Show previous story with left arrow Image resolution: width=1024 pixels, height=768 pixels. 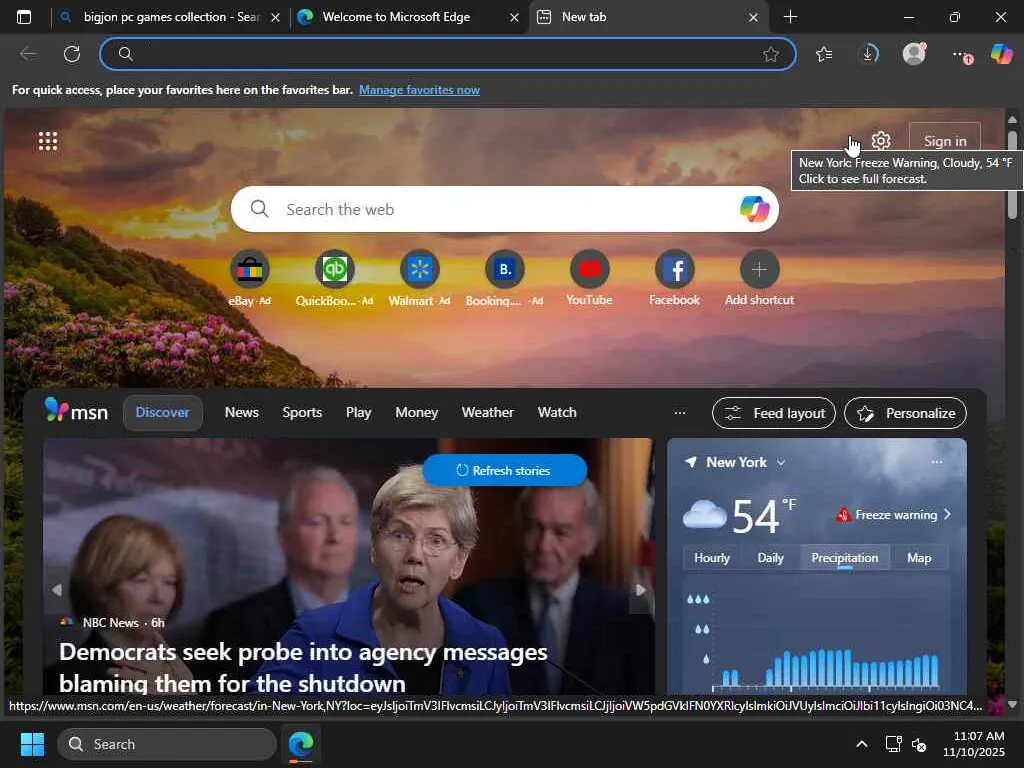(x=57, y=590)
